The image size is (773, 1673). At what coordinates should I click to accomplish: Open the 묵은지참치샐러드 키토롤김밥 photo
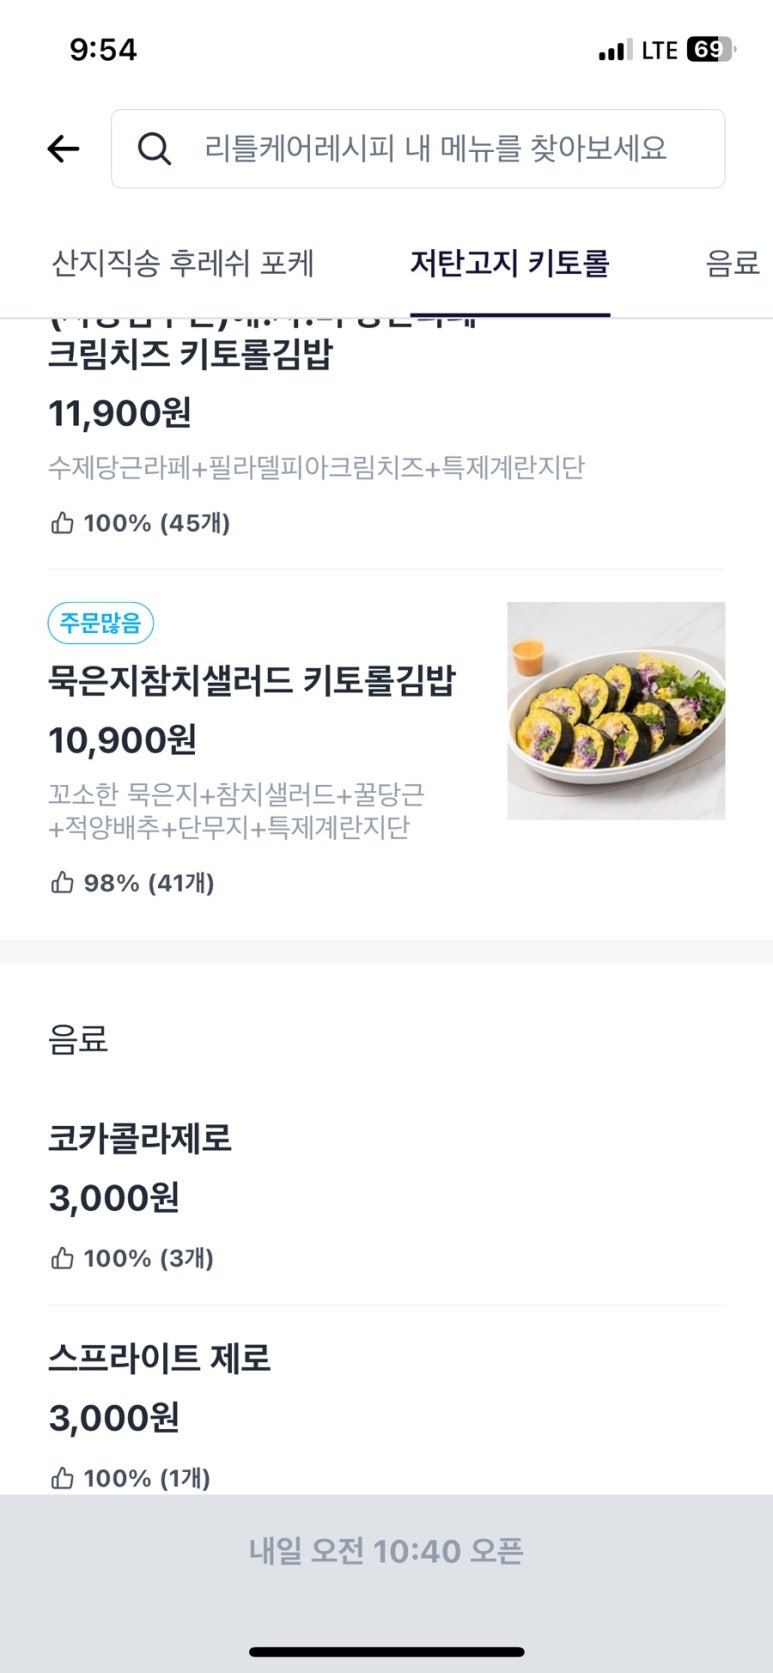[x=616, y=711]
